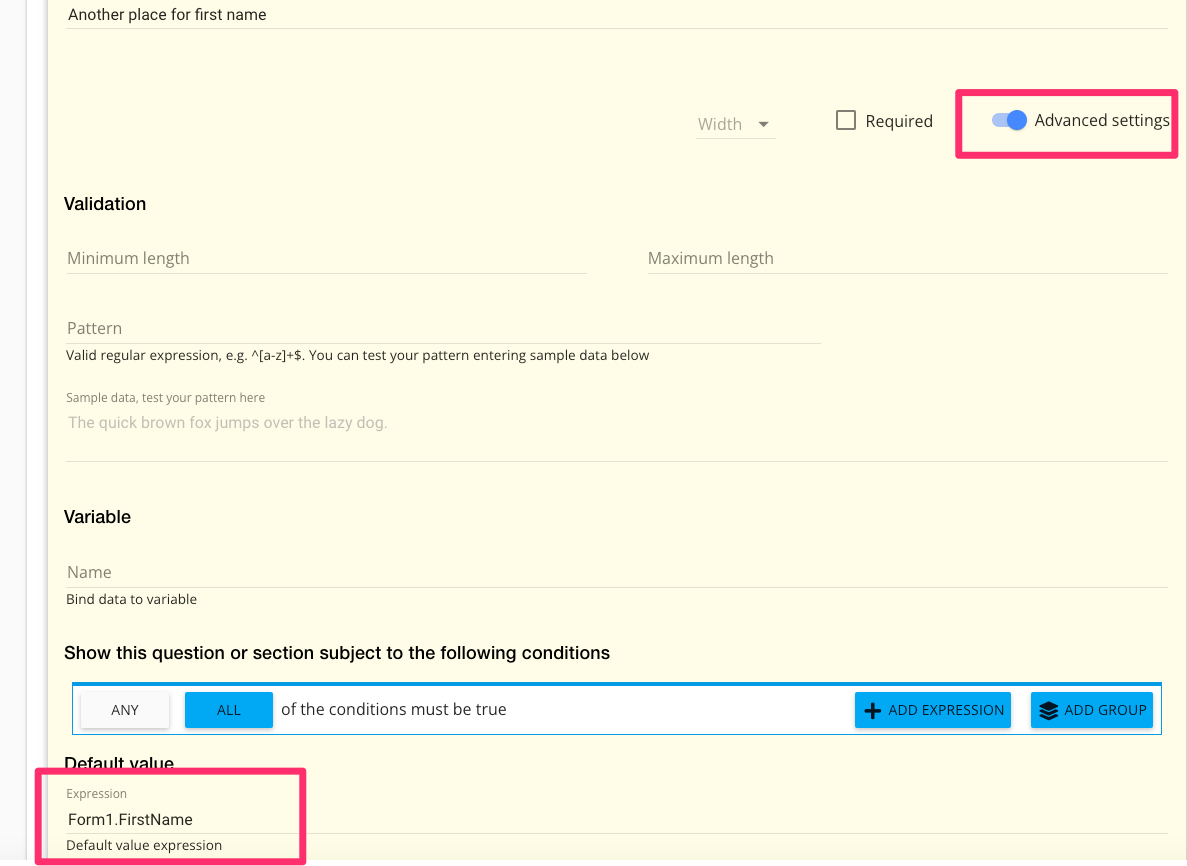Click the 'Another place for first name' field

[x=615, y=15]
